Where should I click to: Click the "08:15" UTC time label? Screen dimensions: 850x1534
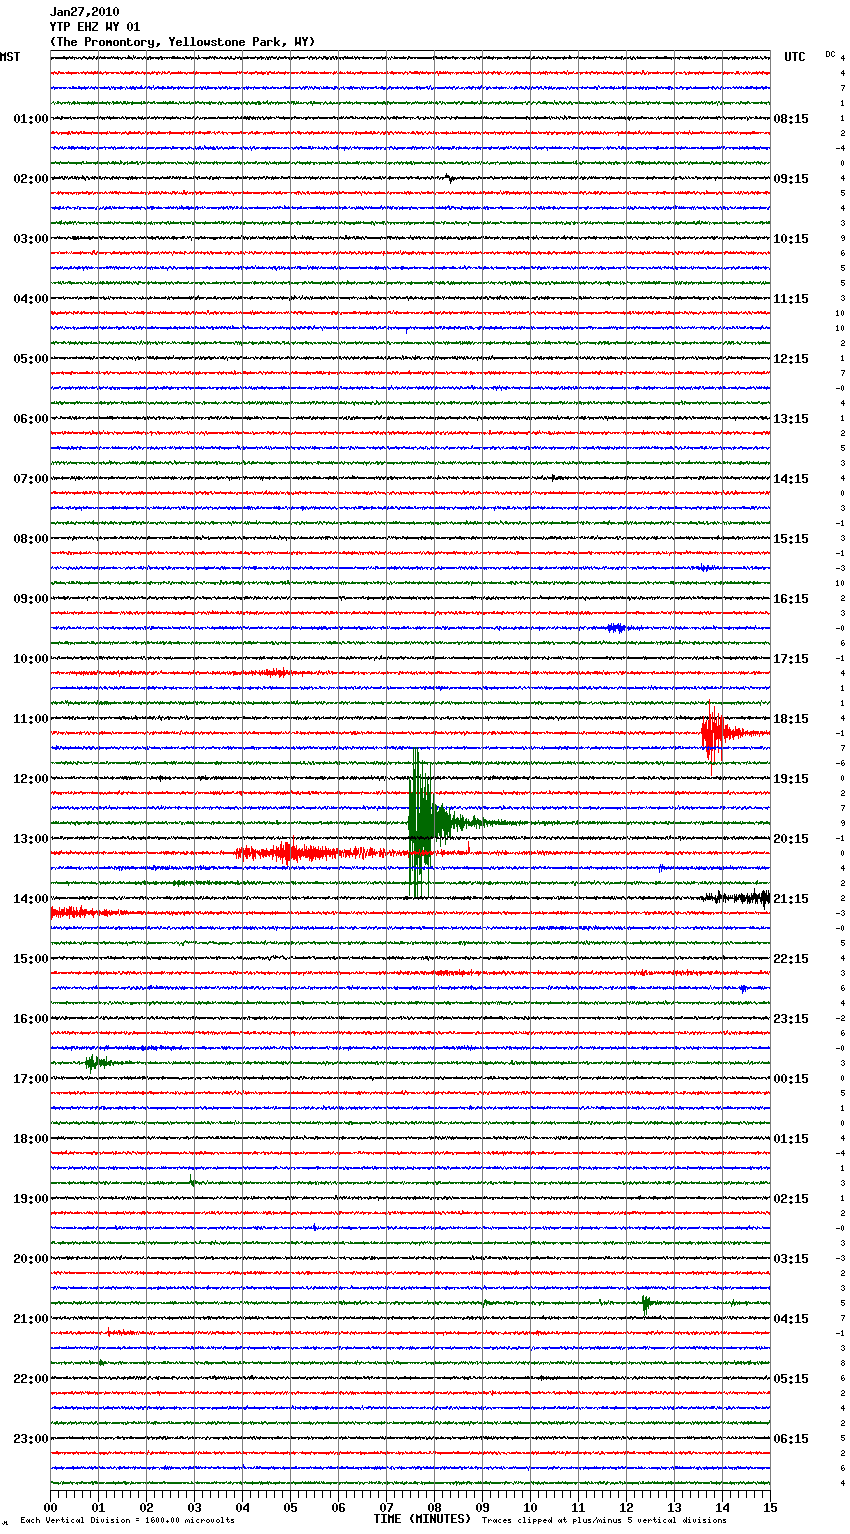[x=791, y=119]
